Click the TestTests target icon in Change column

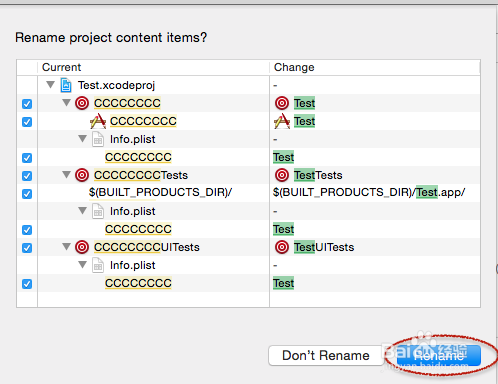tap(282, 175)
